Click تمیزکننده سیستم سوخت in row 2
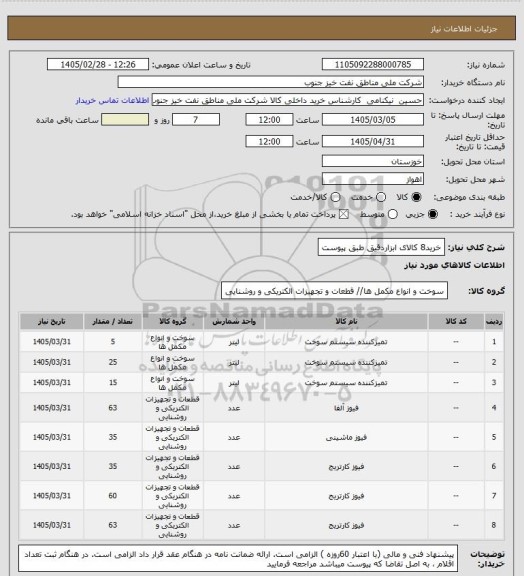Image resolution: width=524 pixels, height=576 pixels. (x=346, y=362)
